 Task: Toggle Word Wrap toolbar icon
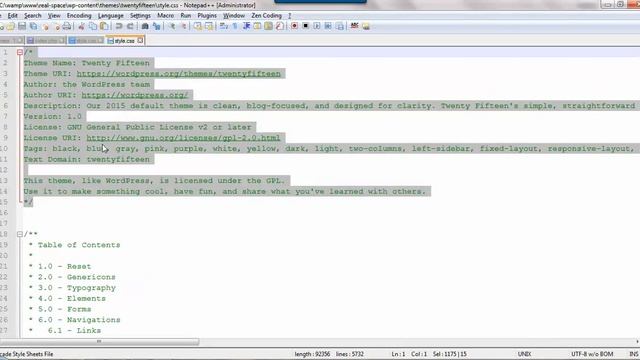[x=224, y=26]
